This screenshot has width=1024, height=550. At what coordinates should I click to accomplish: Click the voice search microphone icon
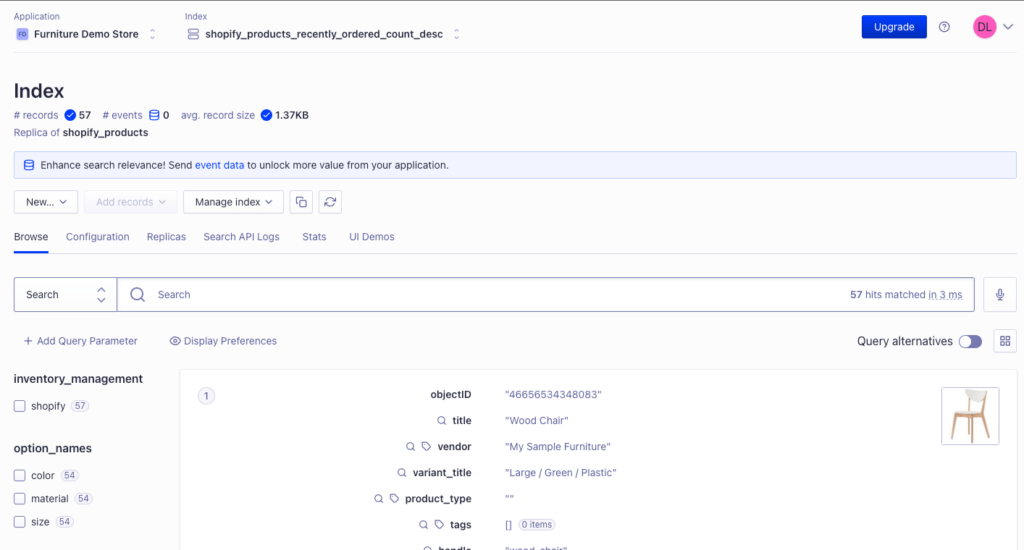(x=1000, y=295)
